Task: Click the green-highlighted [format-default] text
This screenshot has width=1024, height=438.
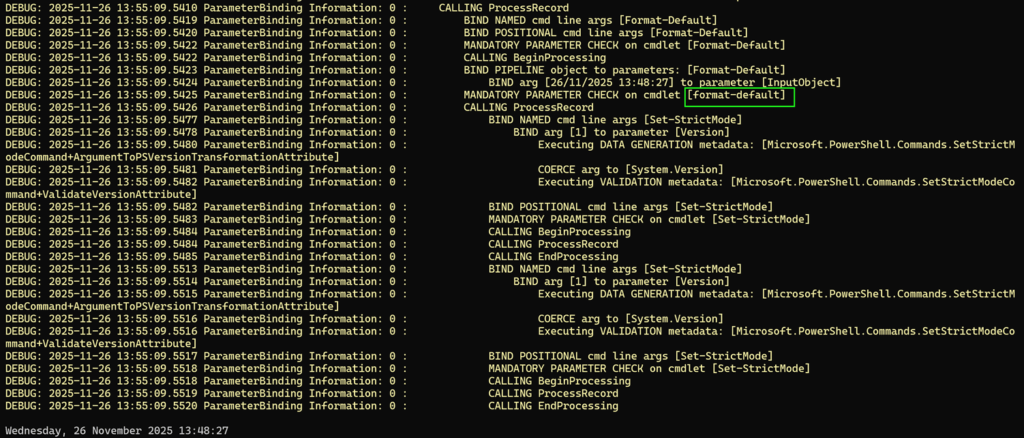Action: (x=738, y=95)
